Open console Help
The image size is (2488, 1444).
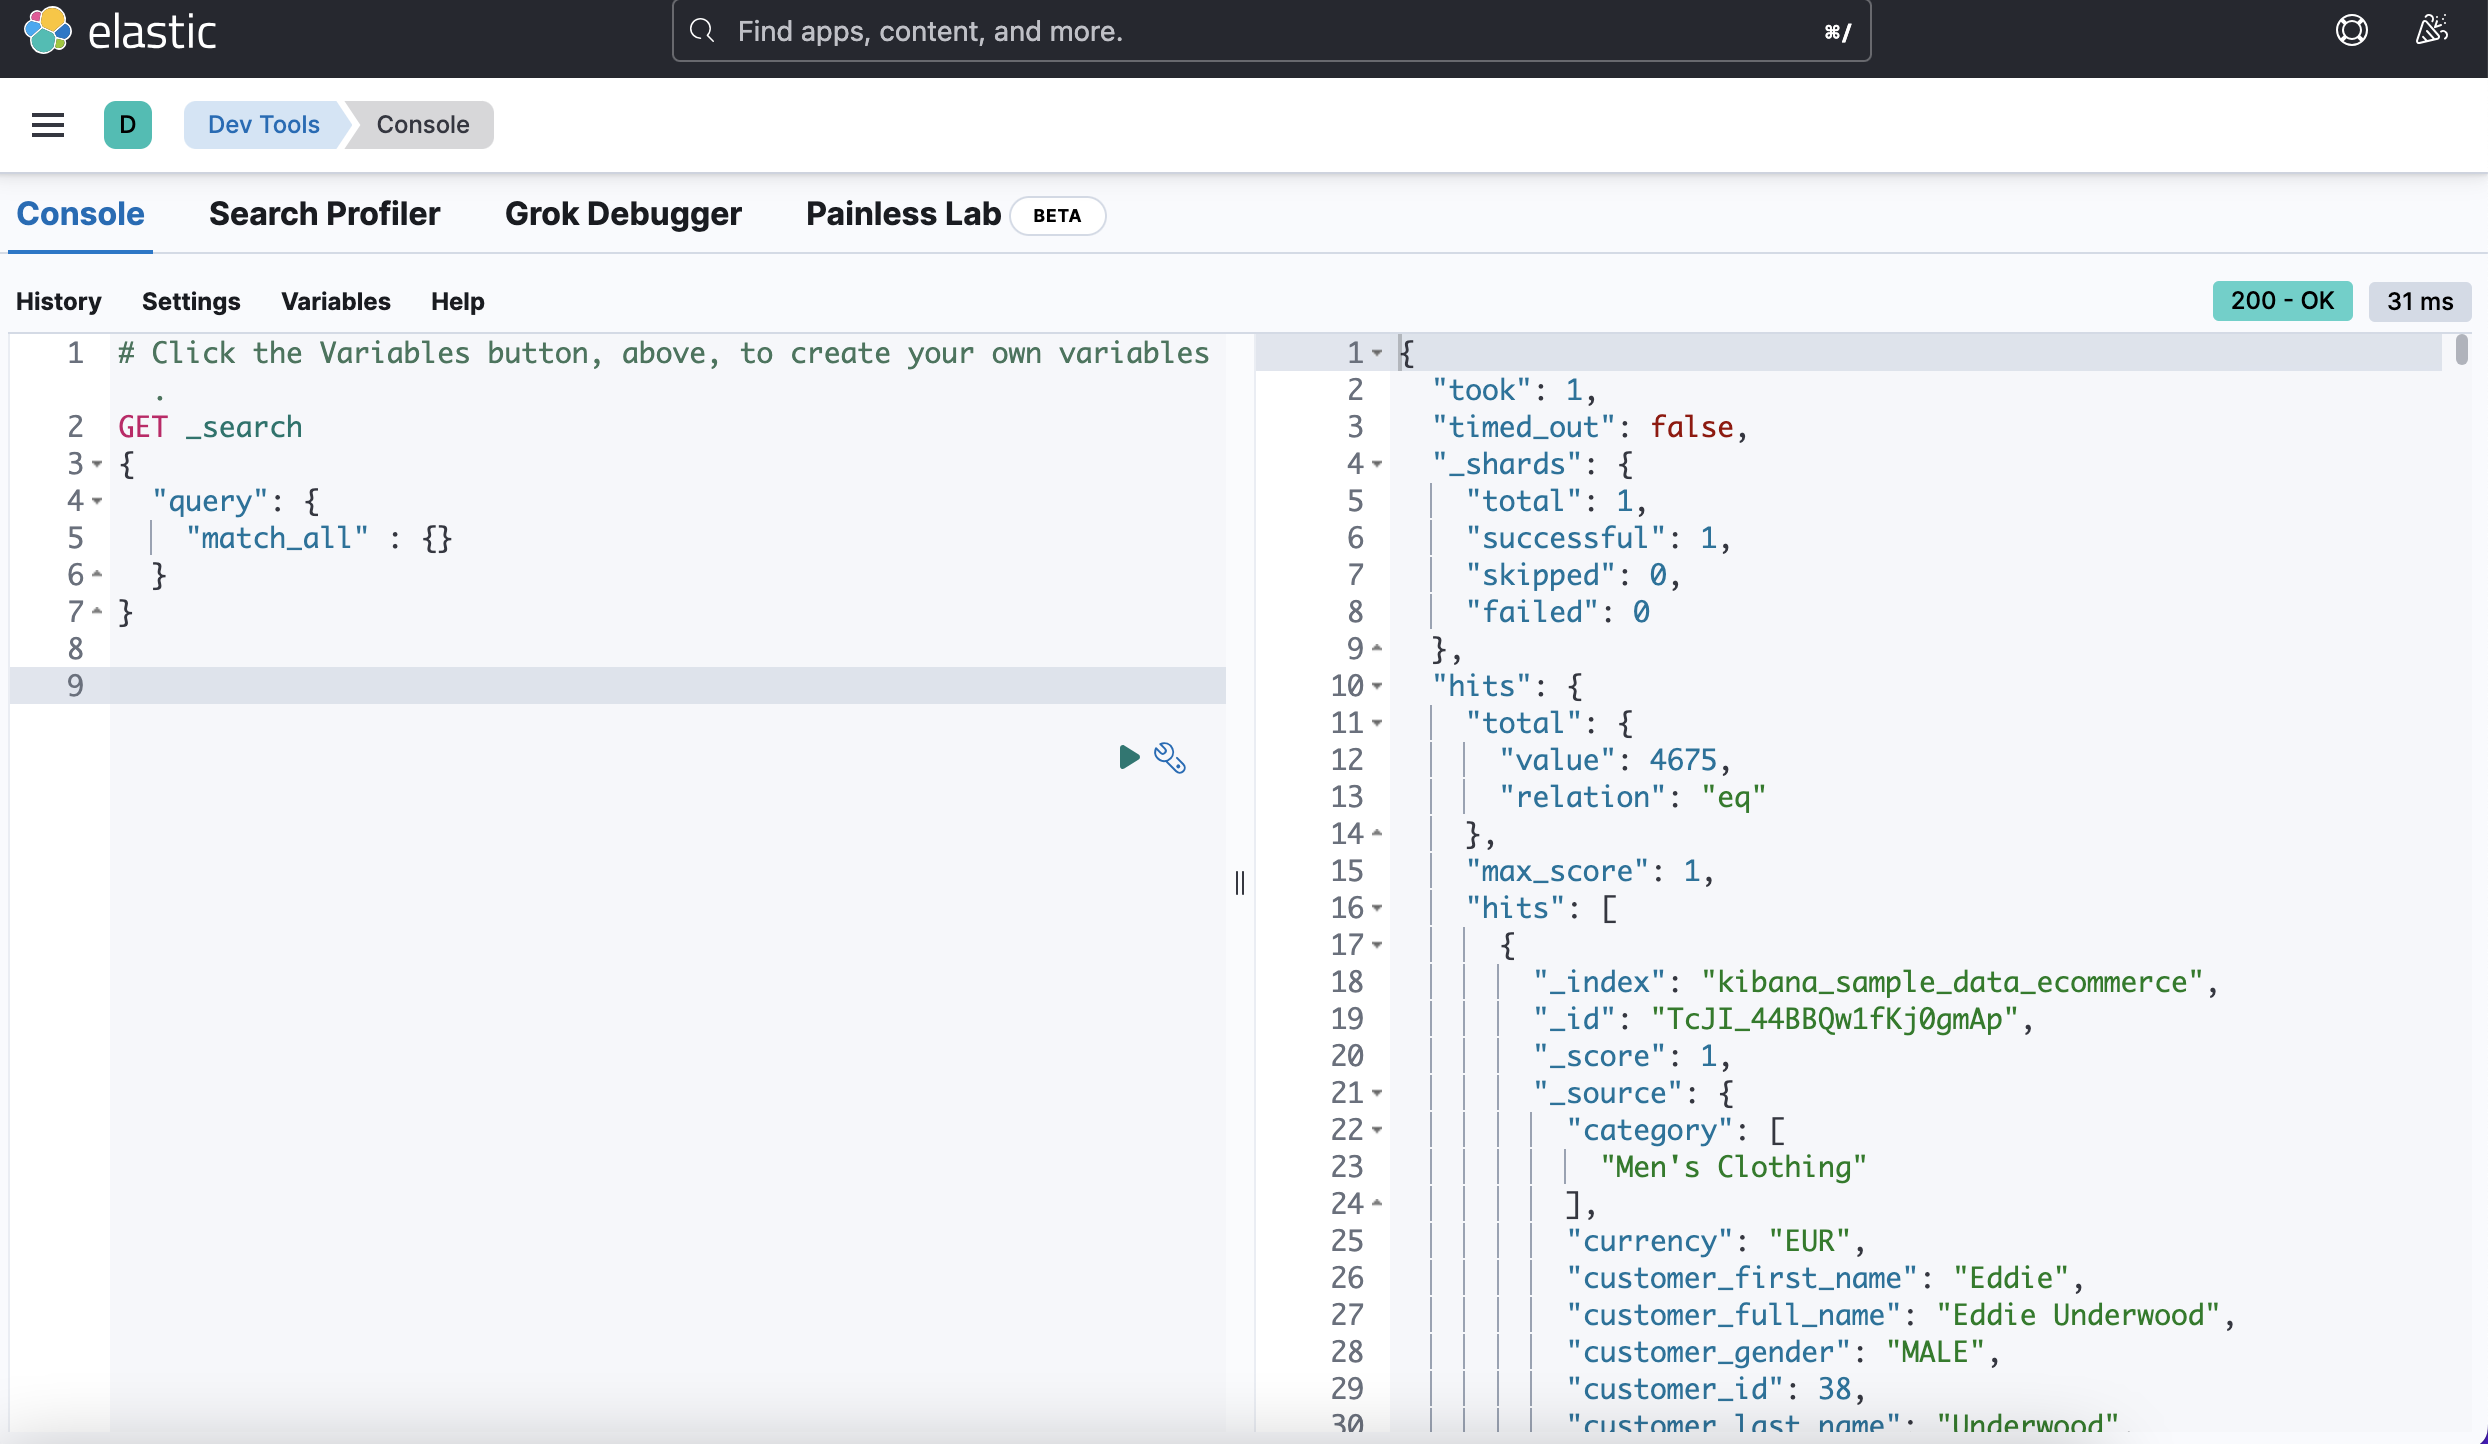458,301
